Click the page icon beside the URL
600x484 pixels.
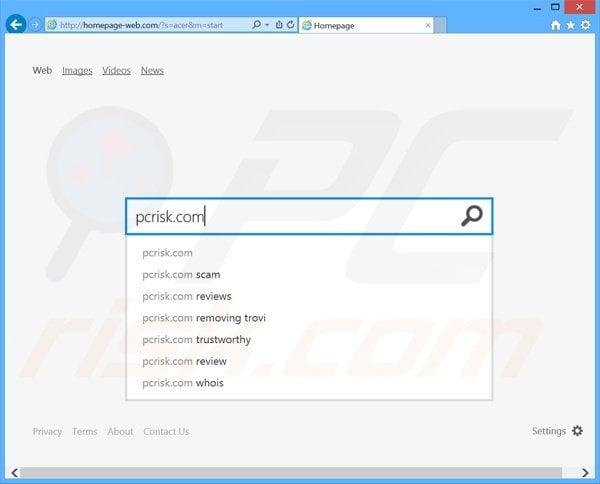click(52, 25)
